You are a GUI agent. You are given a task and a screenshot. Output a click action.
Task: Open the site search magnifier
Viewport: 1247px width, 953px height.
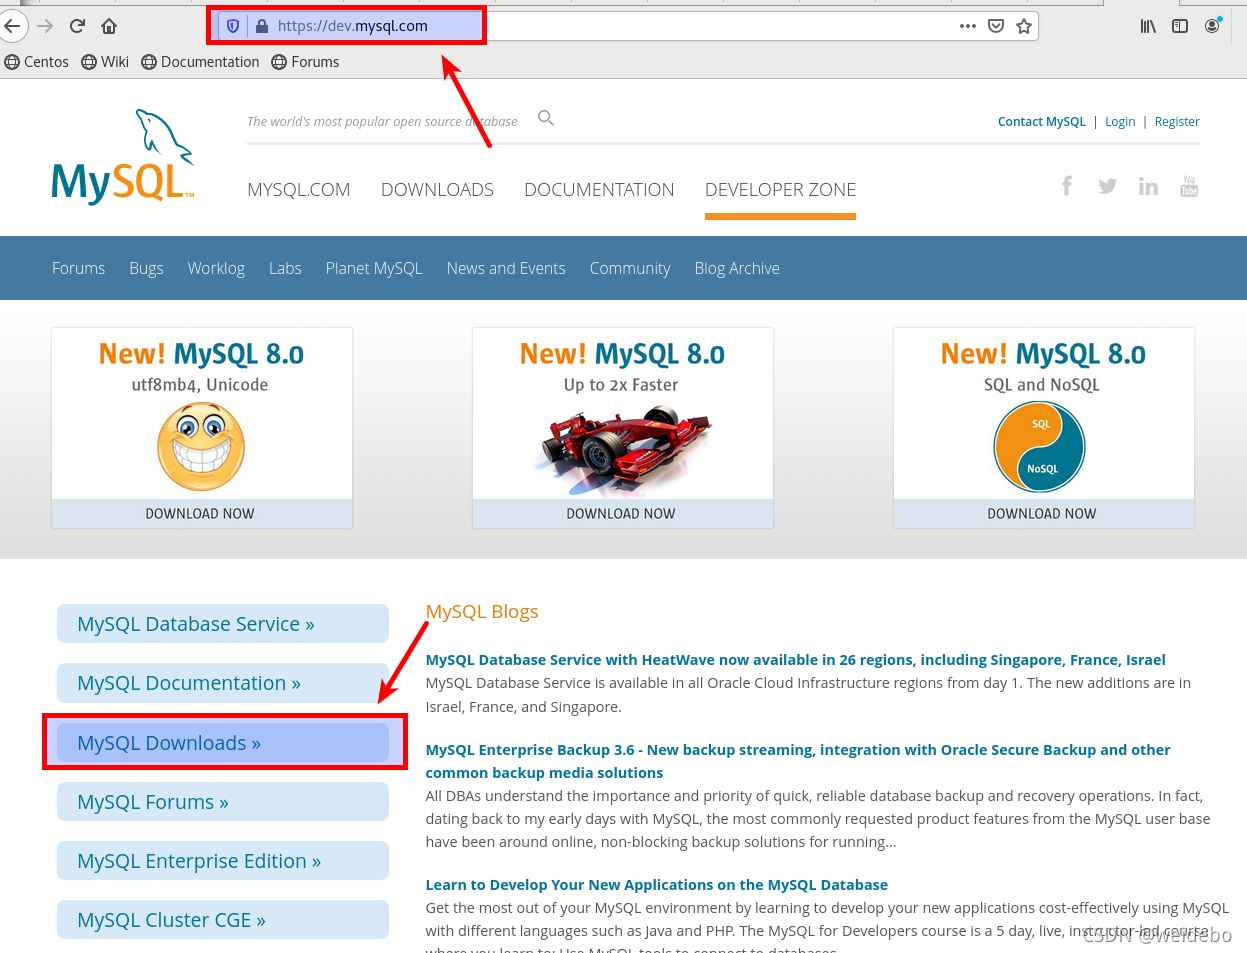coord(546,118)
